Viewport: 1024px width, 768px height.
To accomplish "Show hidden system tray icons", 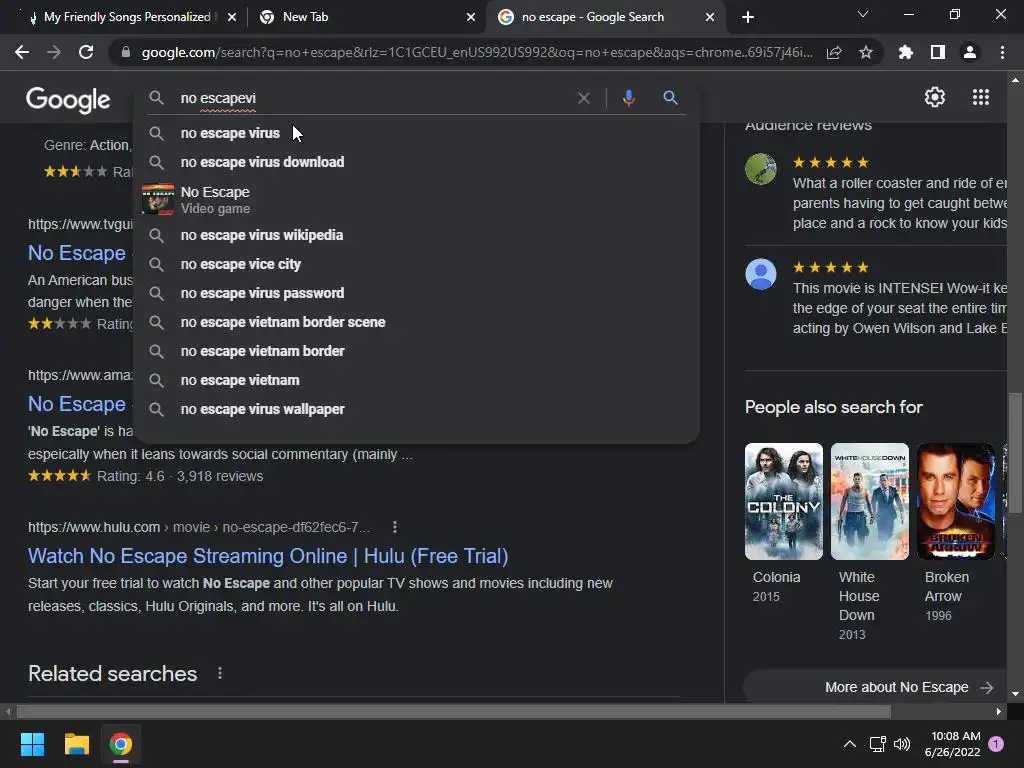I will (x=850, y=744).
